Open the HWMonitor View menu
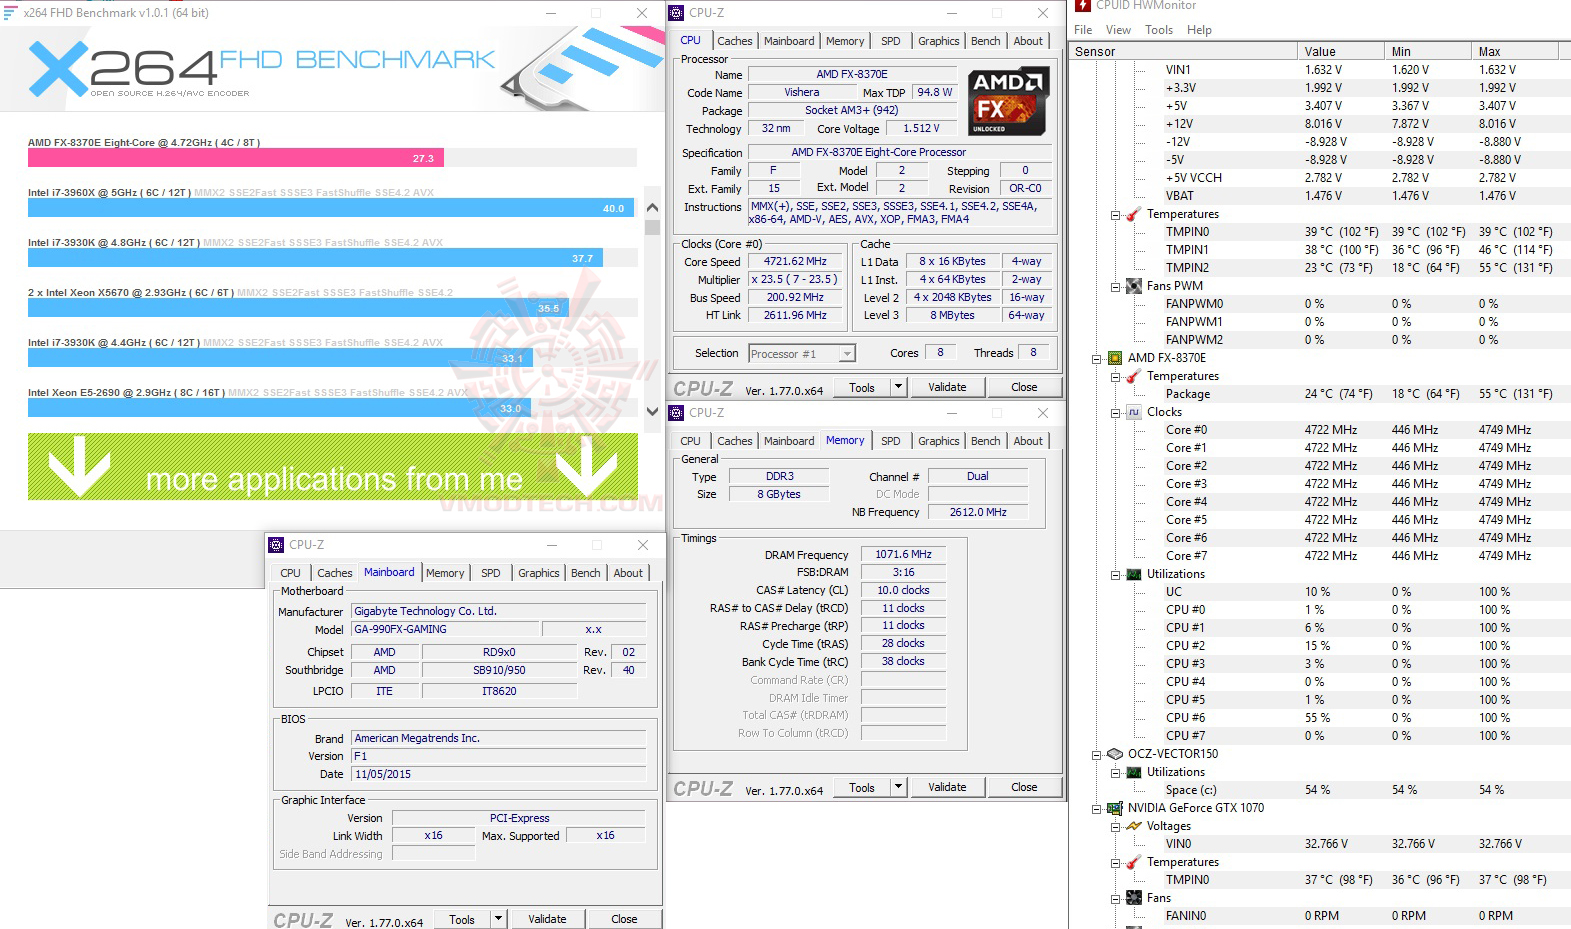Image resolution: width=1571 pixels, height=929 pixels. click(1118, 30)
